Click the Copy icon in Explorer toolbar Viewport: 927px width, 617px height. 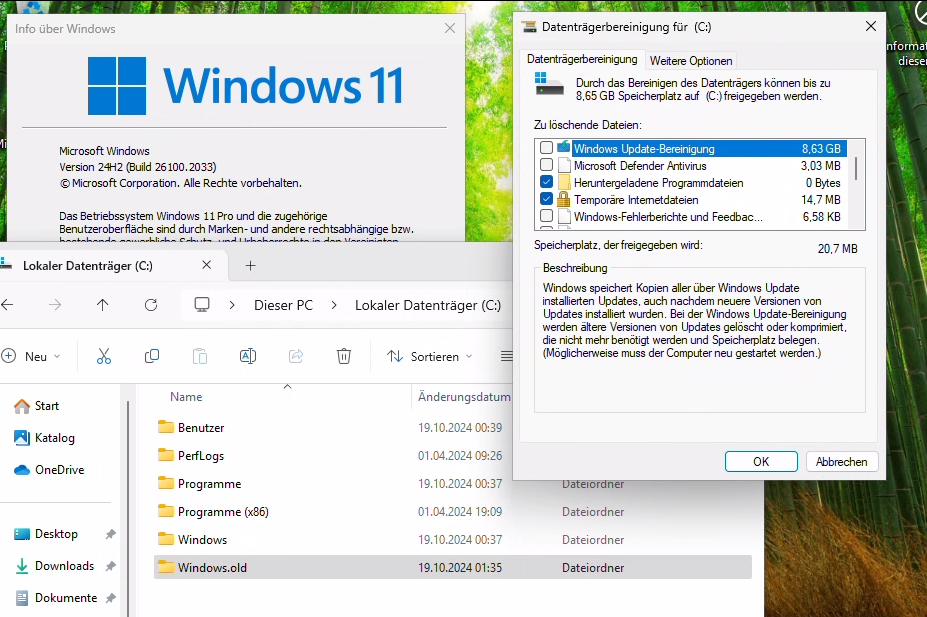coord(152,356)
